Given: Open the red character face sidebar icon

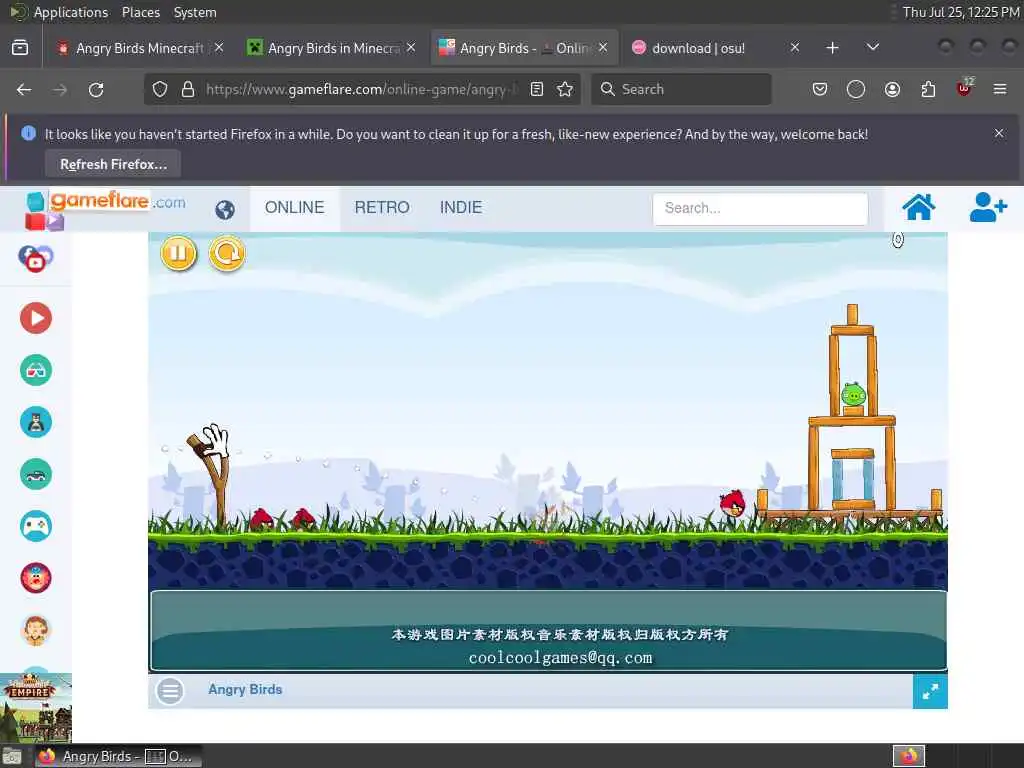Looking at the screenshot, I should coord(36,578).
